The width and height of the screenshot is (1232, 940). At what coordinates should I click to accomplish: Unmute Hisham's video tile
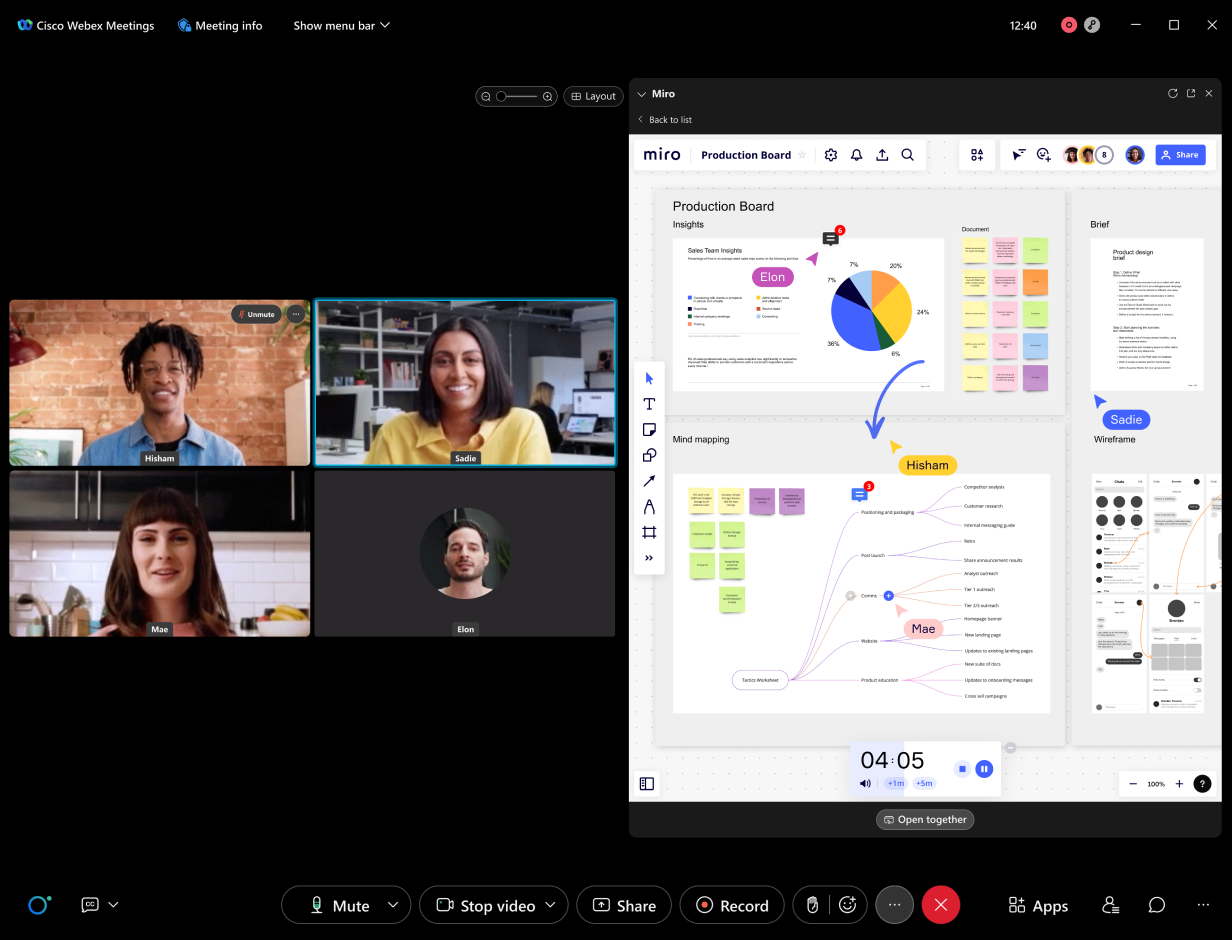point(256,314)
